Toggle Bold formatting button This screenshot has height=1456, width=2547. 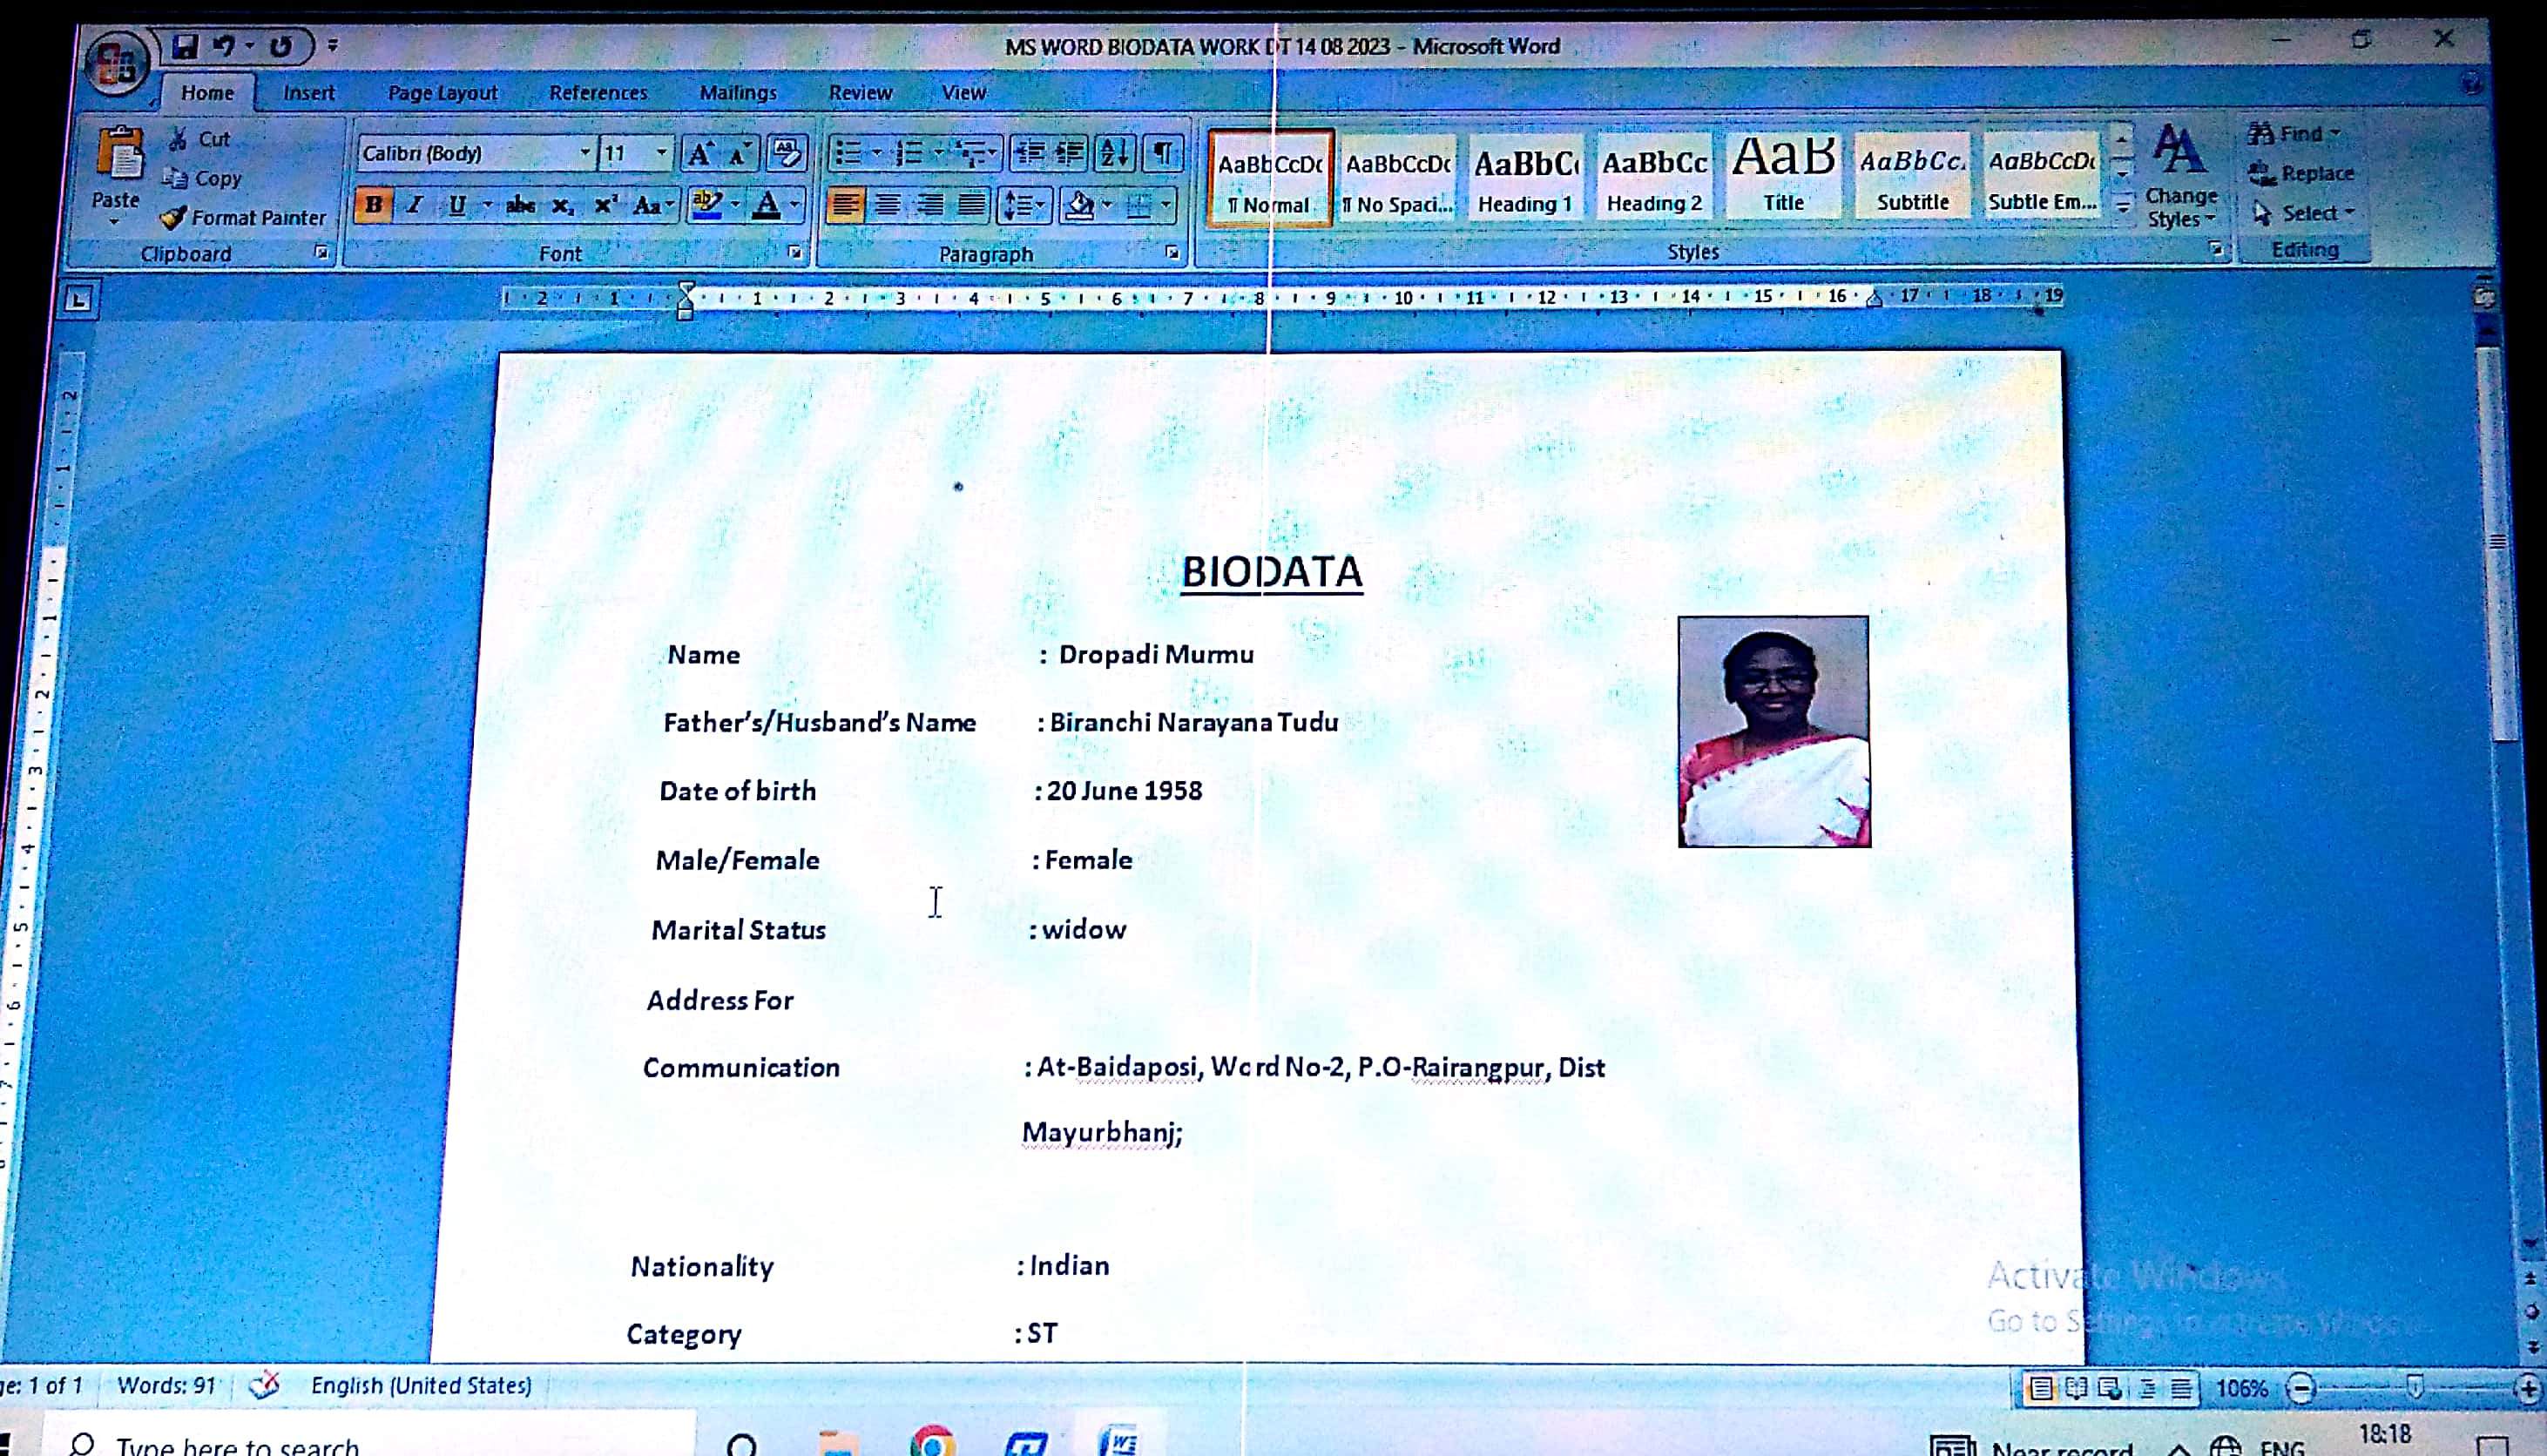click(x=373, y=205)
